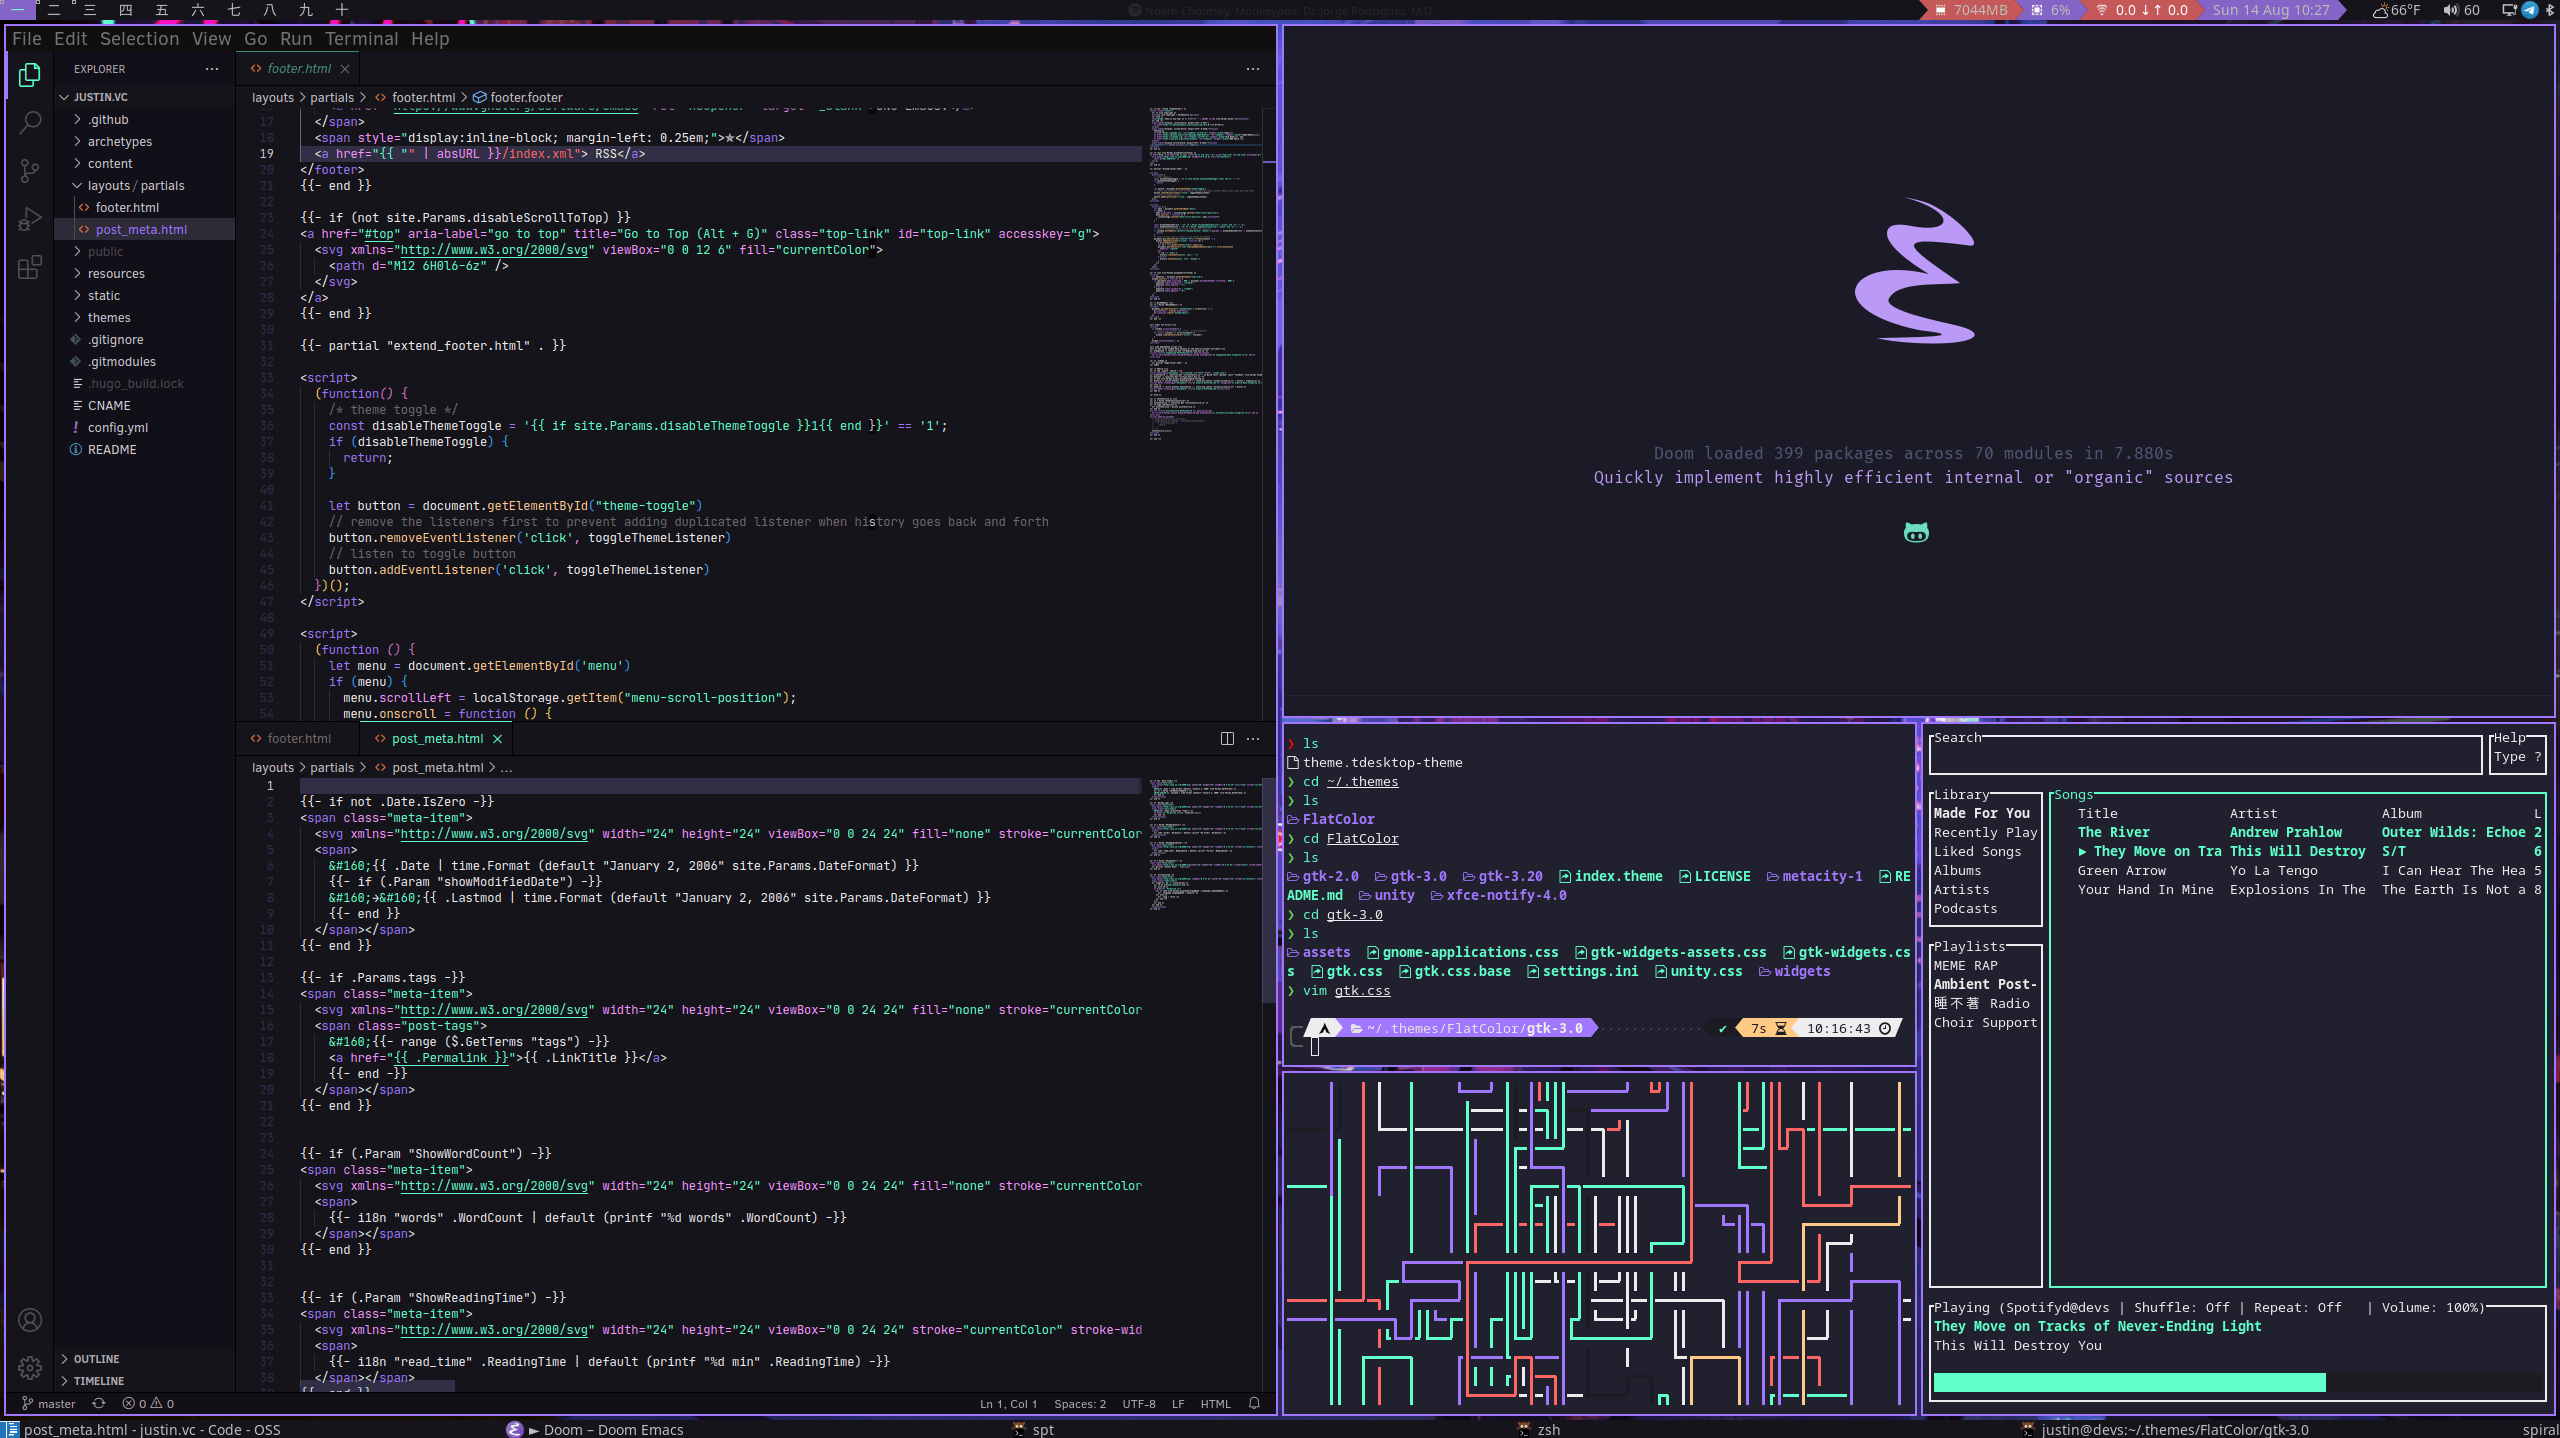Click the Doom Emacs taskbar entry
2560x1438 pixels.
pos(595,1429)
